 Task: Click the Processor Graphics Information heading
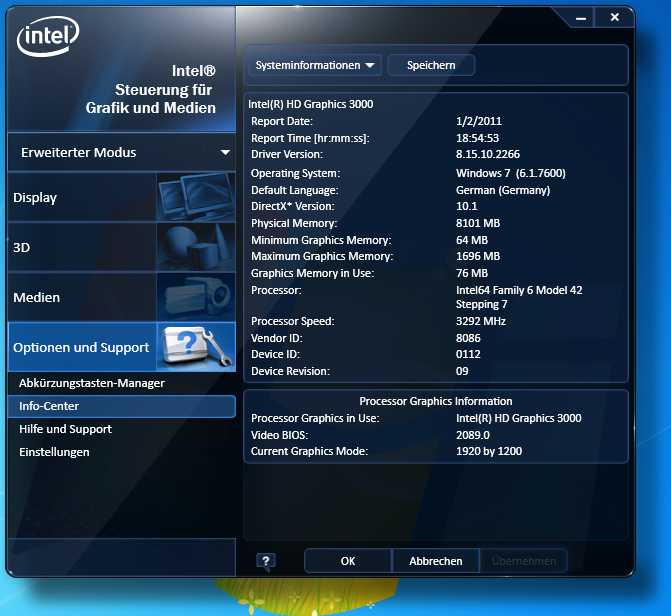(x=435, y=401)
